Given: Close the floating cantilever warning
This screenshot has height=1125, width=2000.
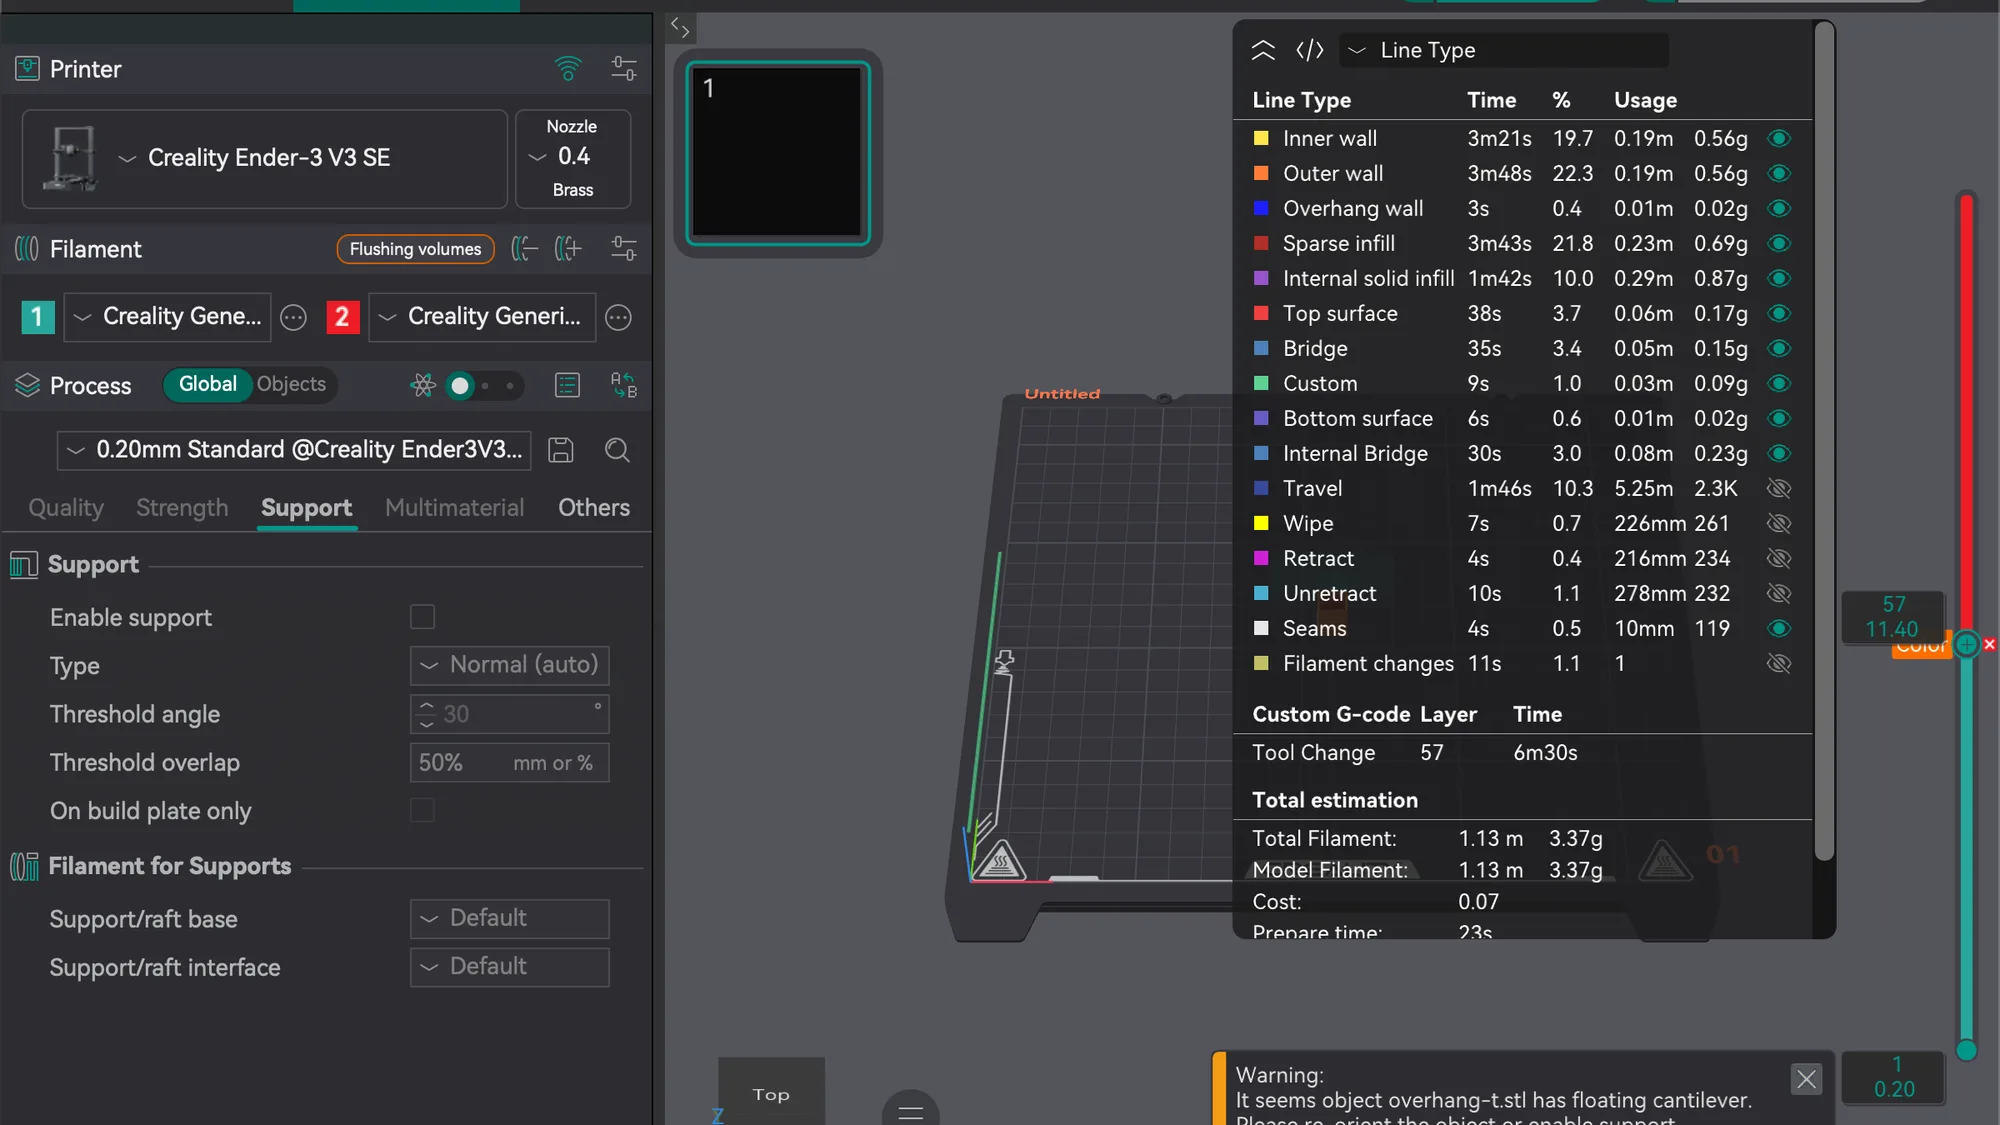Looking at the screenshot, I should pos(1806,1079).
